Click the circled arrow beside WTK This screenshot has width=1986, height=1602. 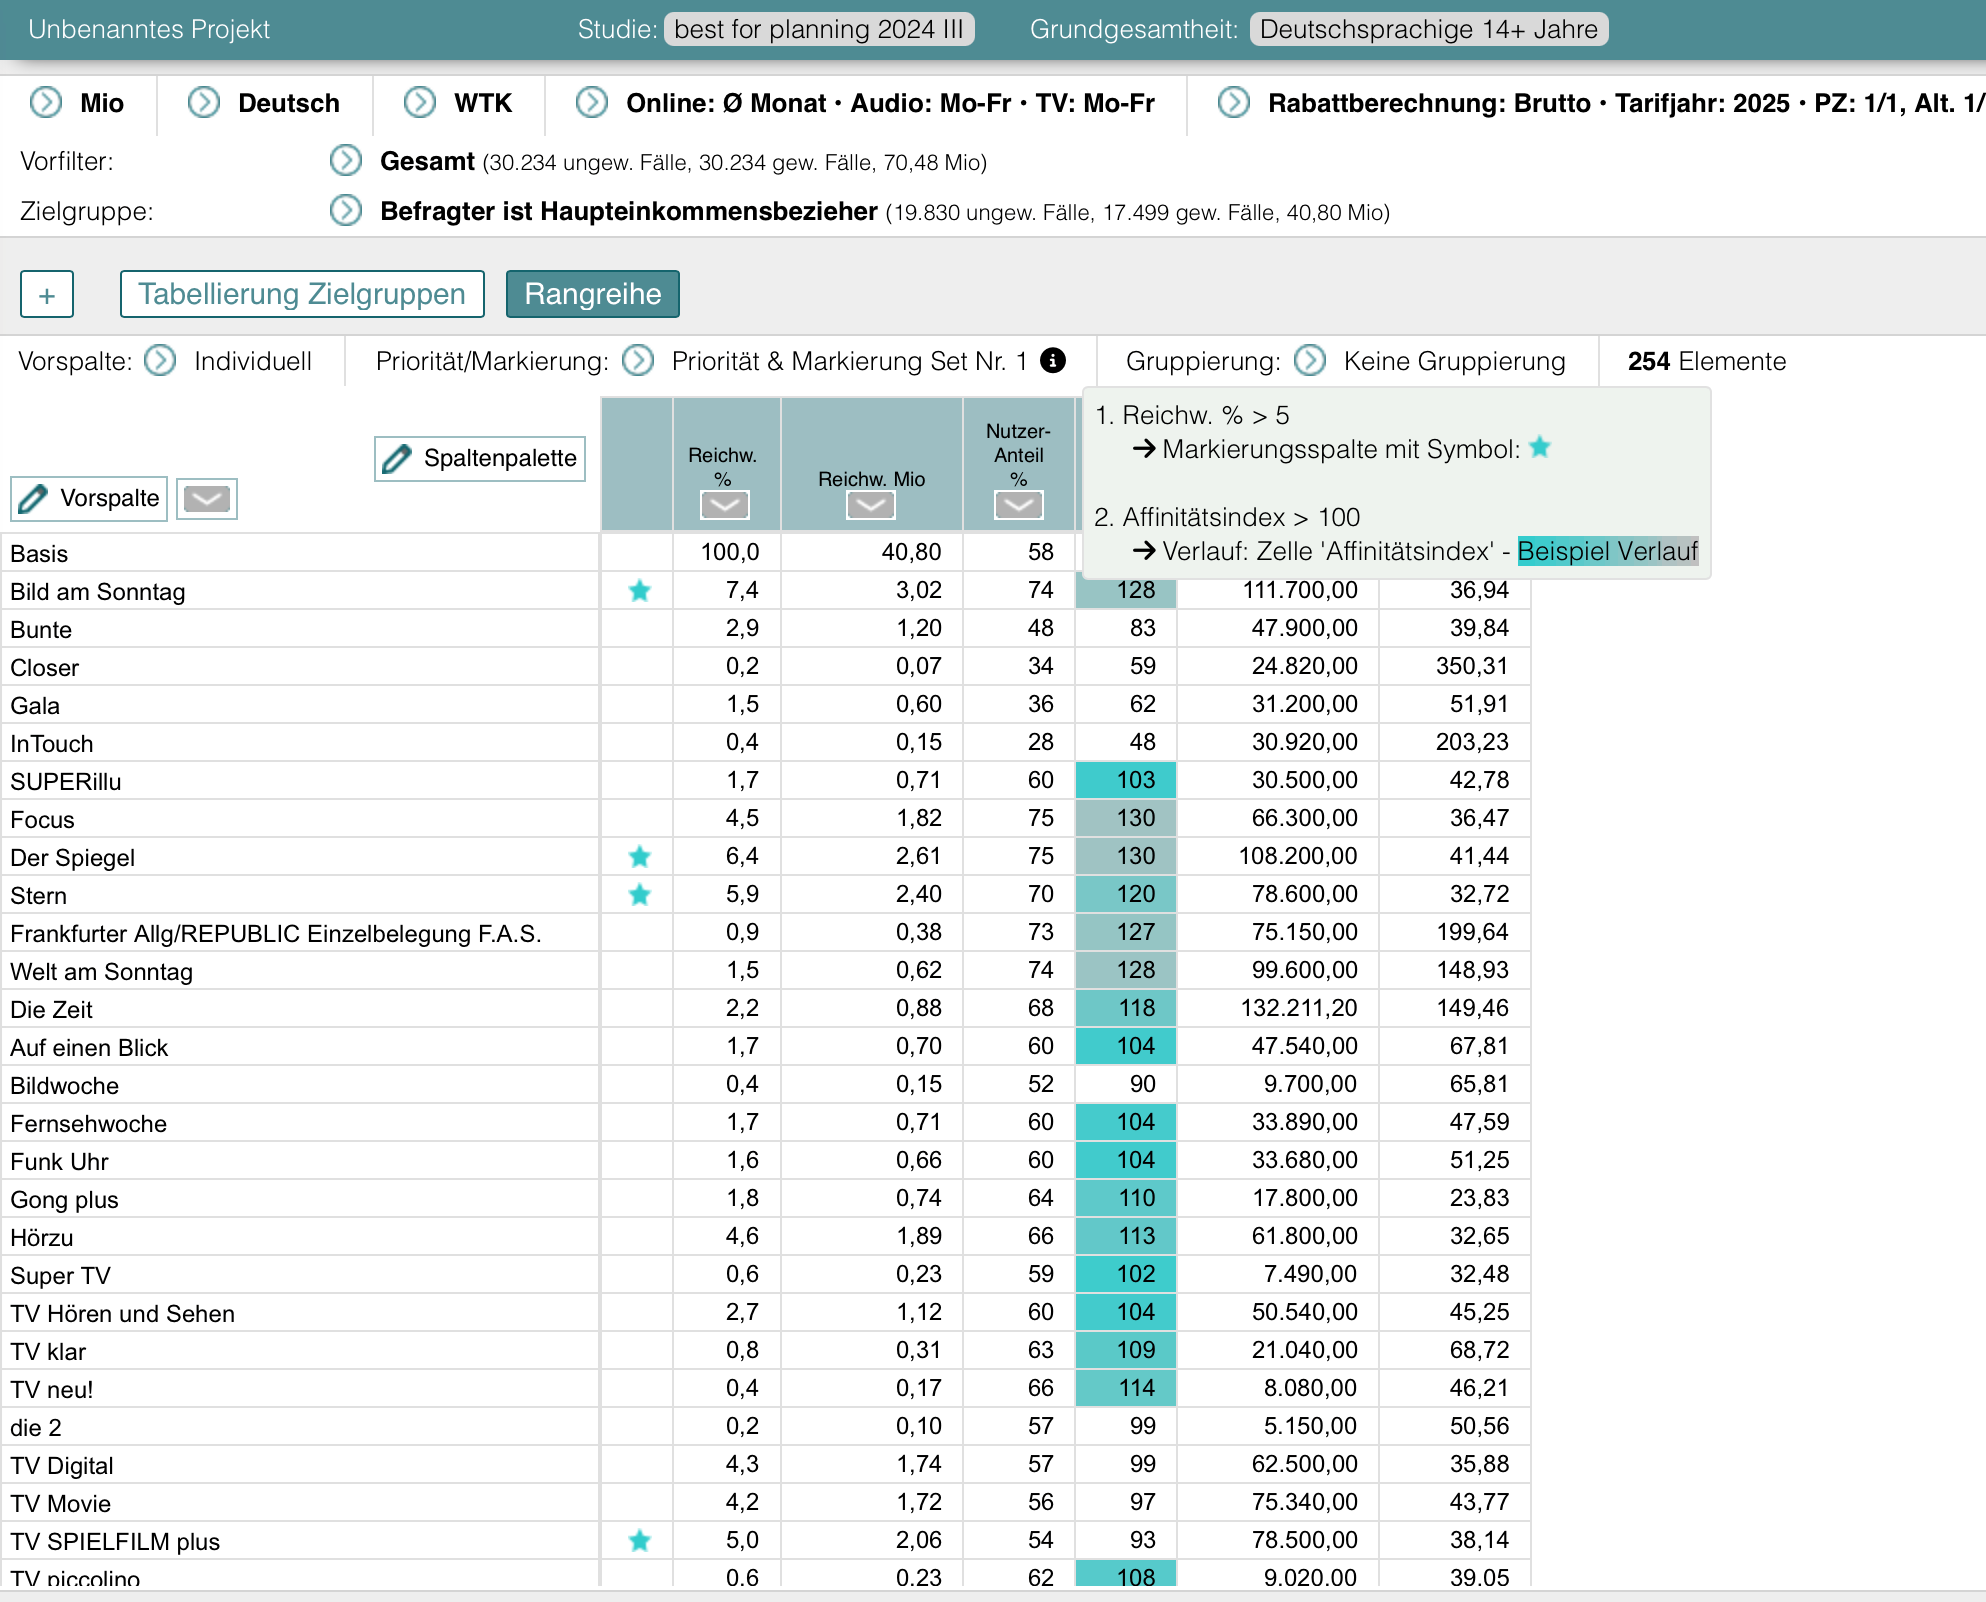point(420,103)
